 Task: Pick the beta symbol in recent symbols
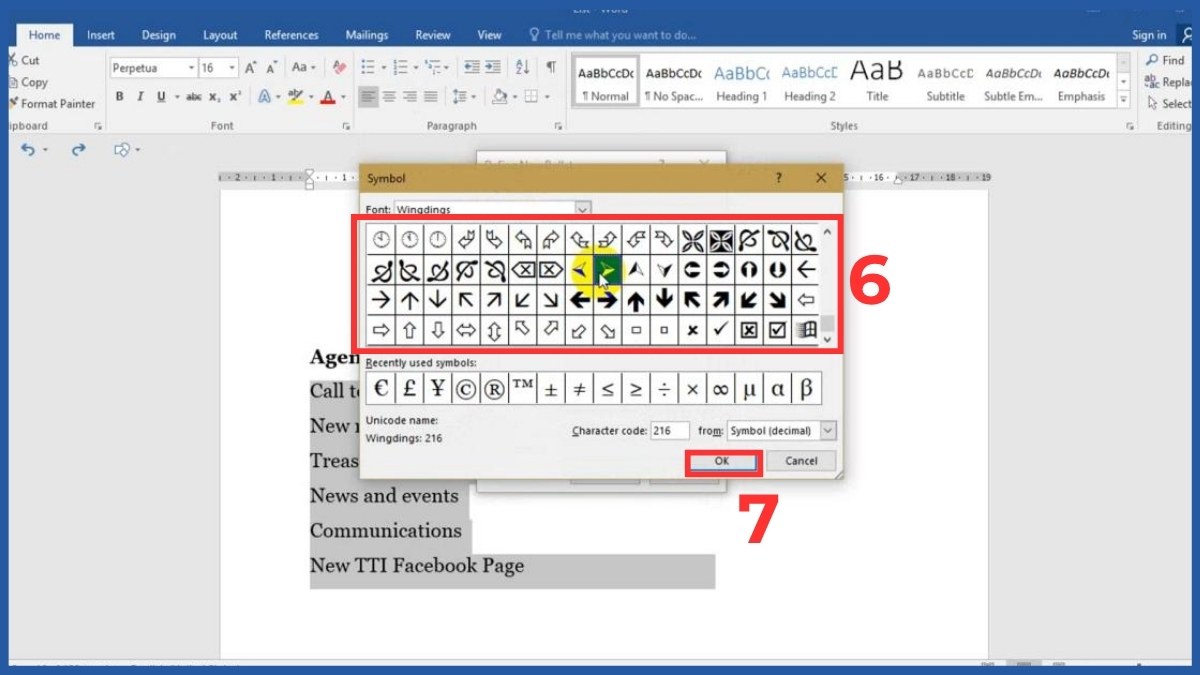(806, 389)
